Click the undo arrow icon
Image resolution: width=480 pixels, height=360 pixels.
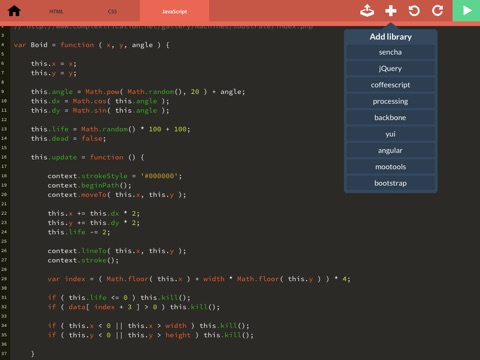point(414,11)
